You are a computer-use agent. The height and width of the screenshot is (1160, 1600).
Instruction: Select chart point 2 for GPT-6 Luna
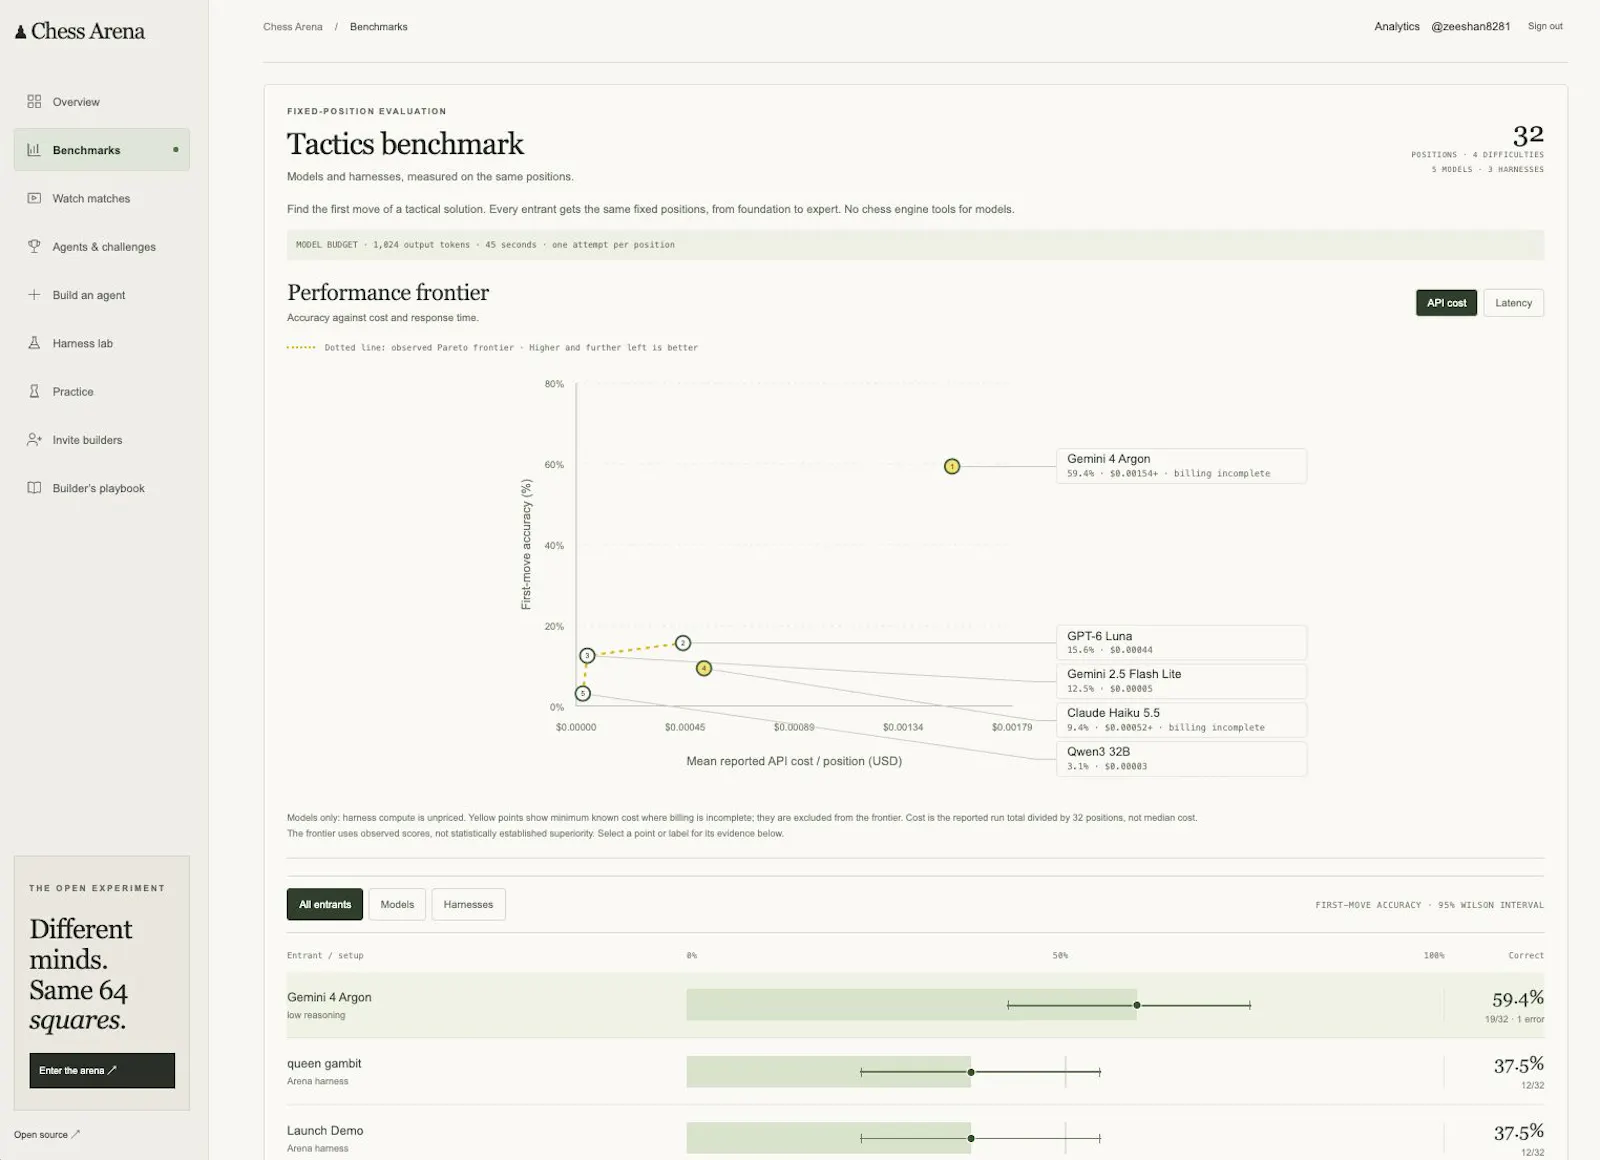pos(683,643)
